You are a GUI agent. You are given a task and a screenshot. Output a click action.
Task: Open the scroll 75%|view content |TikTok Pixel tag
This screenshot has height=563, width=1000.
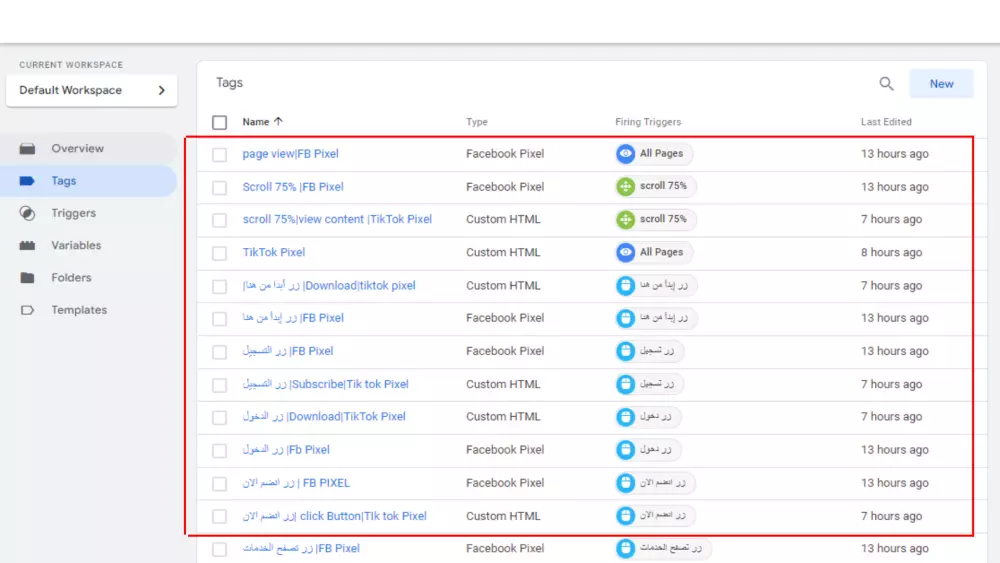pyautogui.click(x=337, y=219)
